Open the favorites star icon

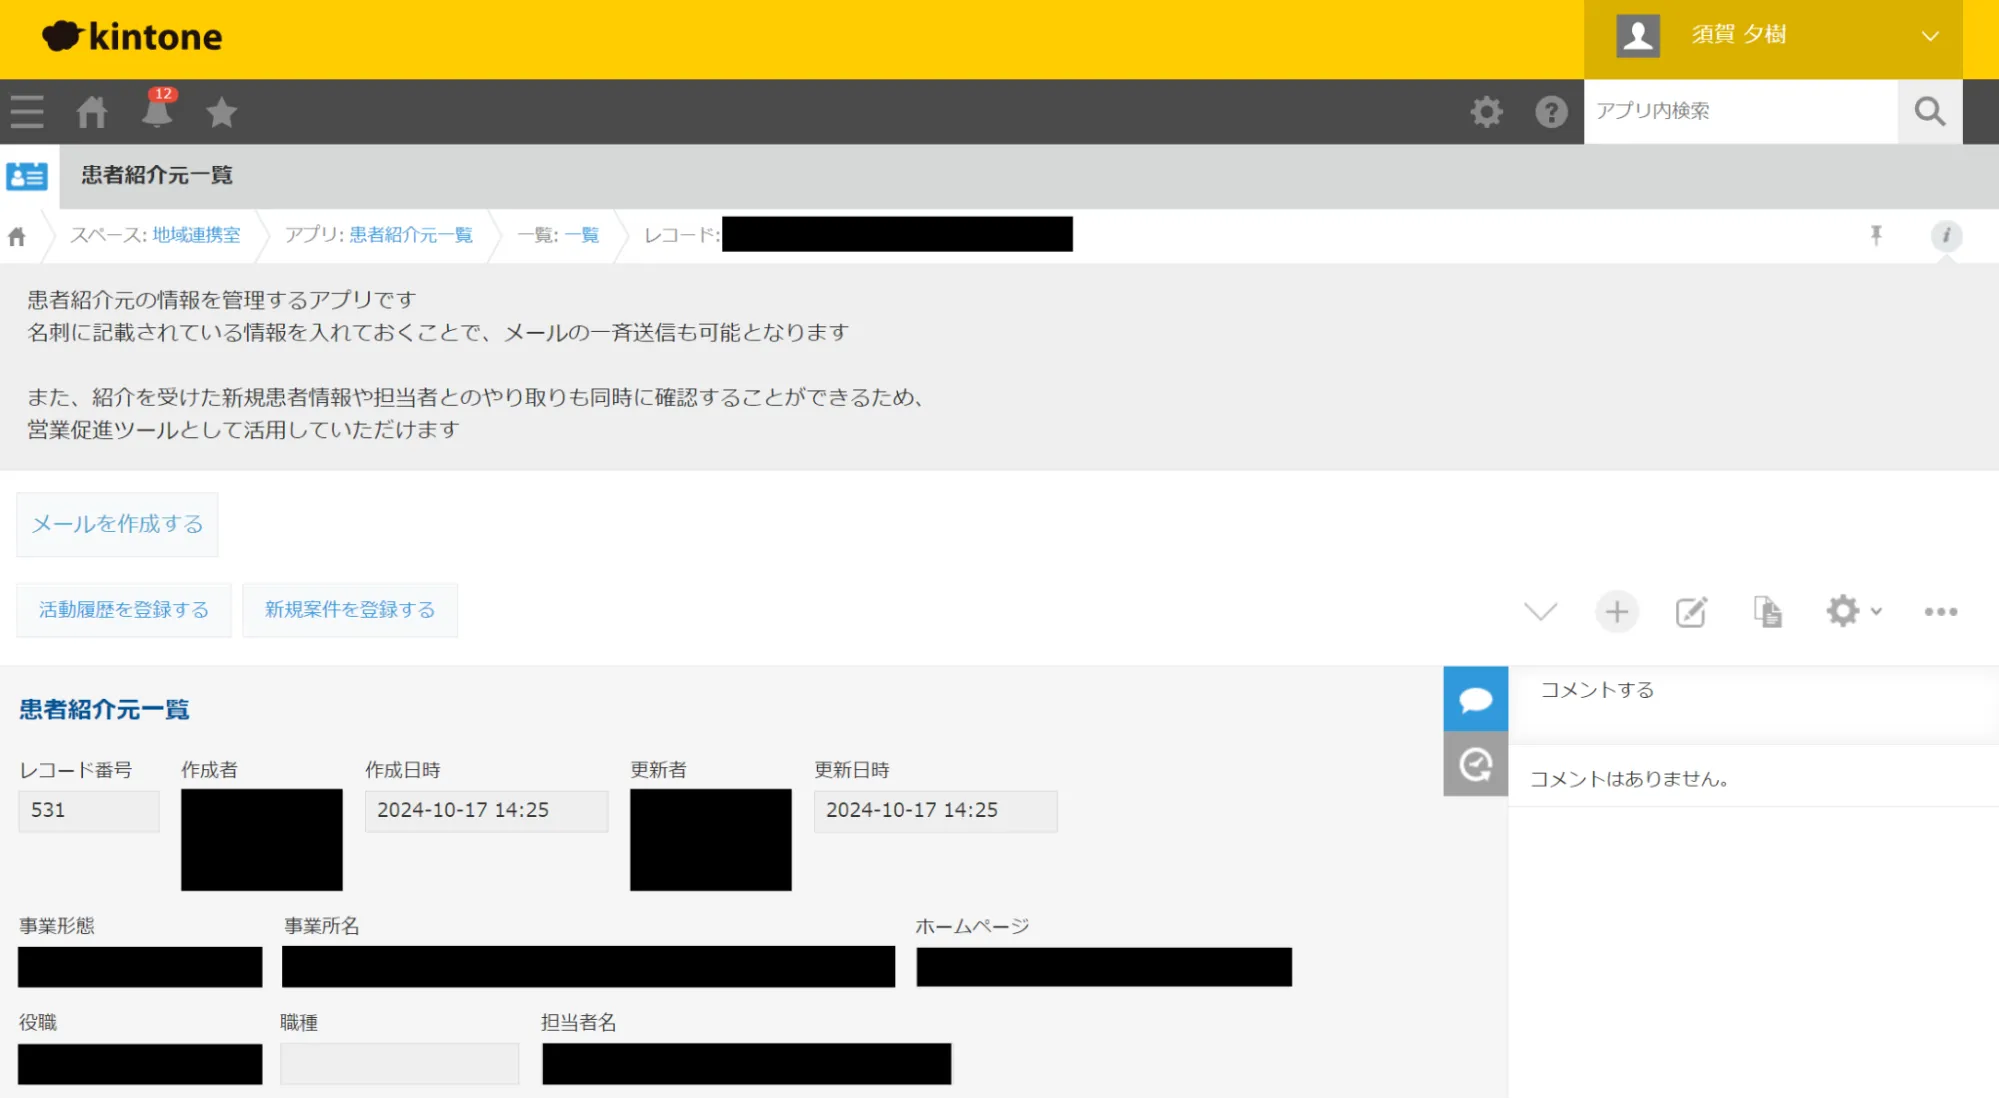221,112
